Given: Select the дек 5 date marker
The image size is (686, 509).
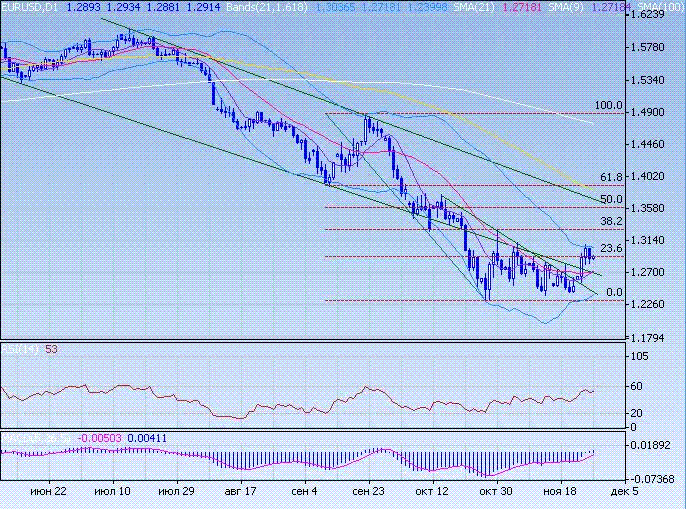Looking at the screenshot, I should (621, 492).
